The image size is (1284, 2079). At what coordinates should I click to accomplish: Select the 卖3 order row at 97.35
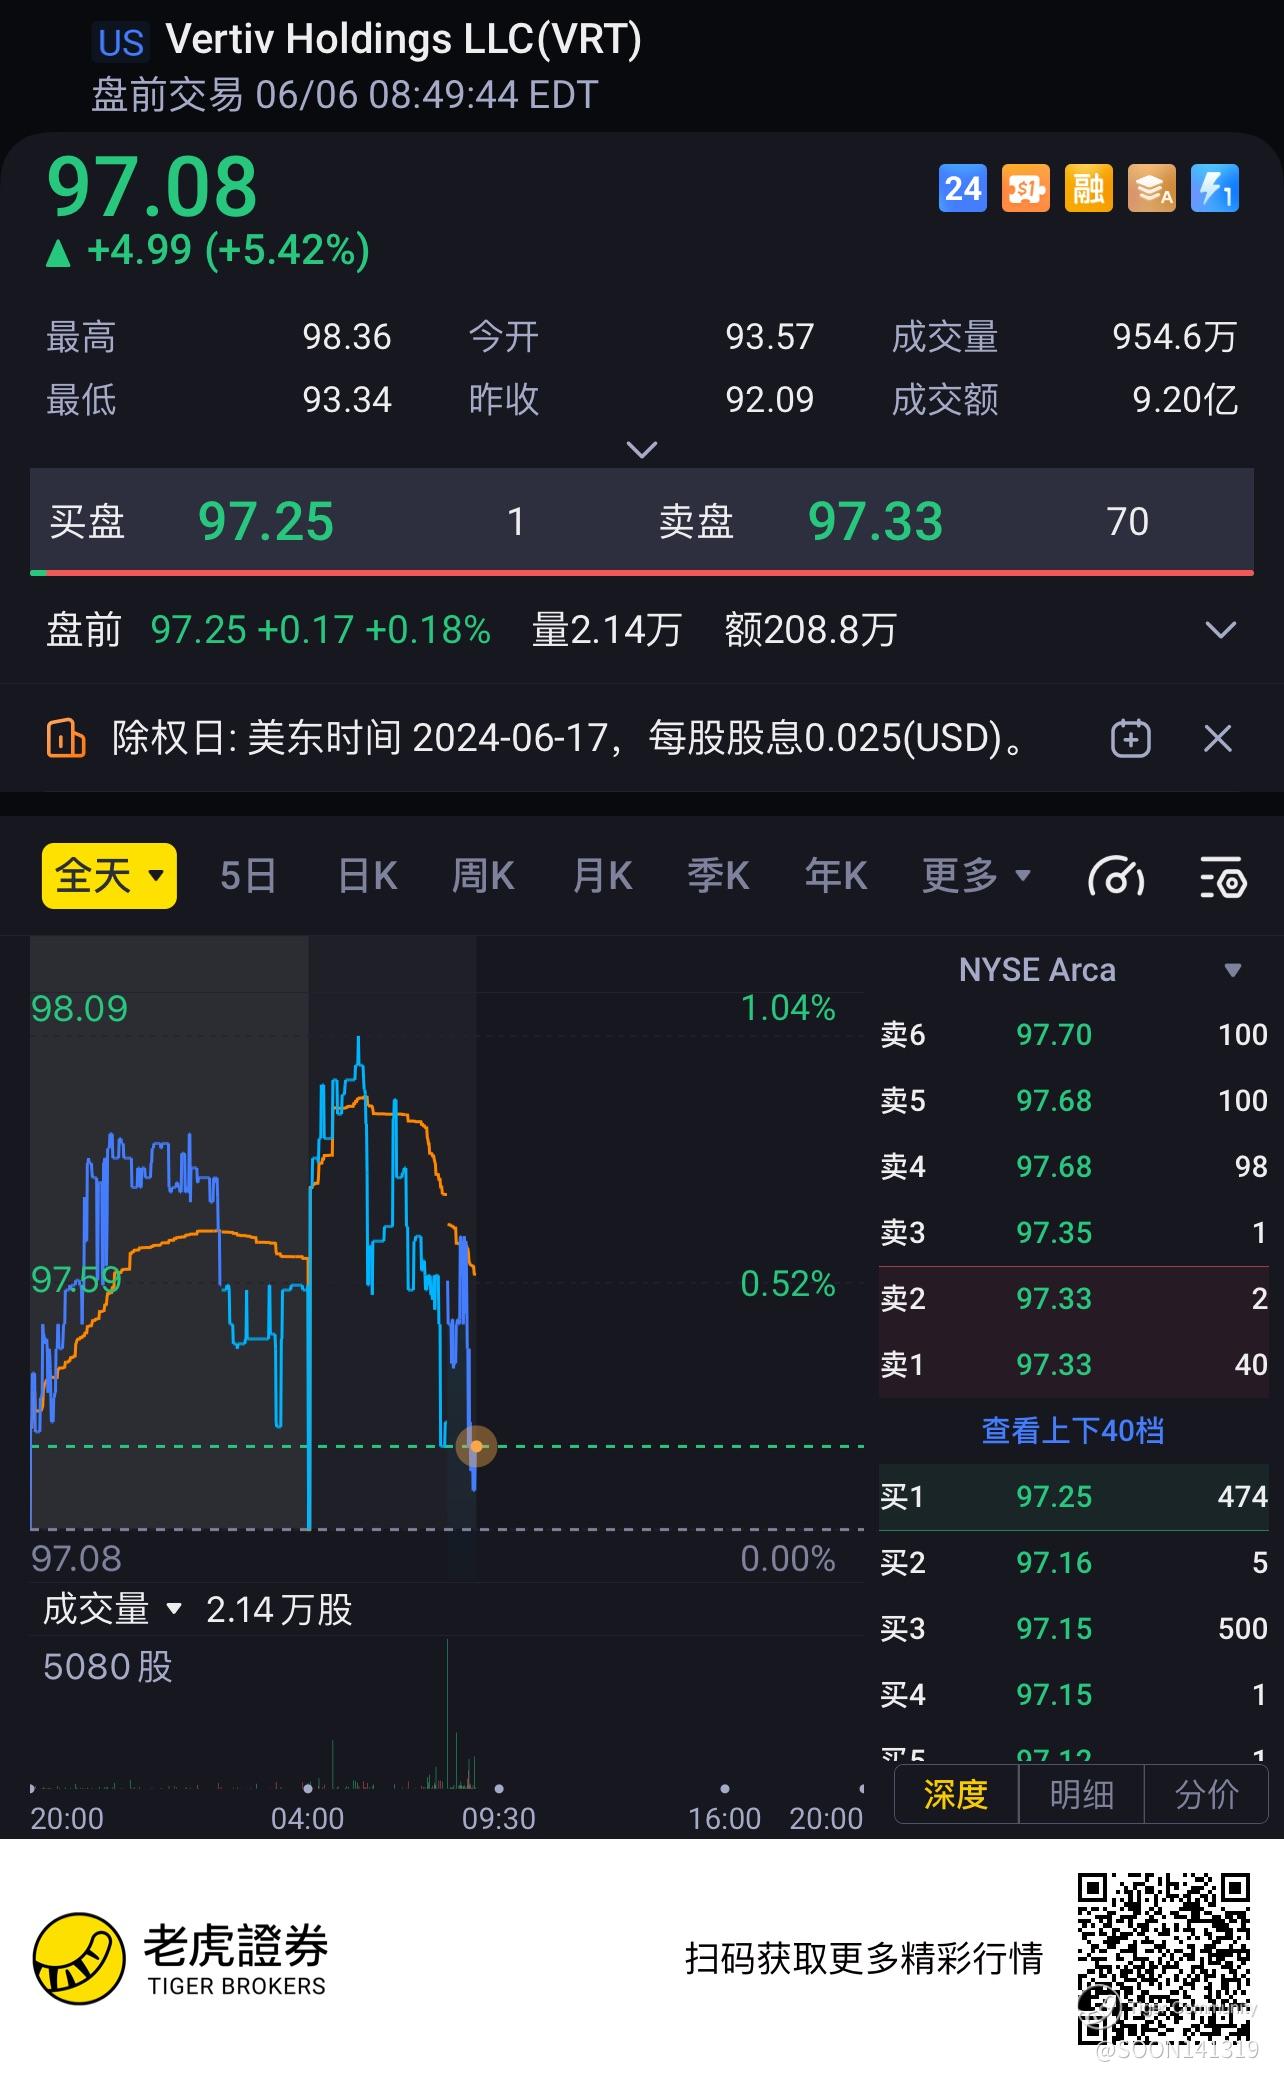(x=1073, y=1232)
